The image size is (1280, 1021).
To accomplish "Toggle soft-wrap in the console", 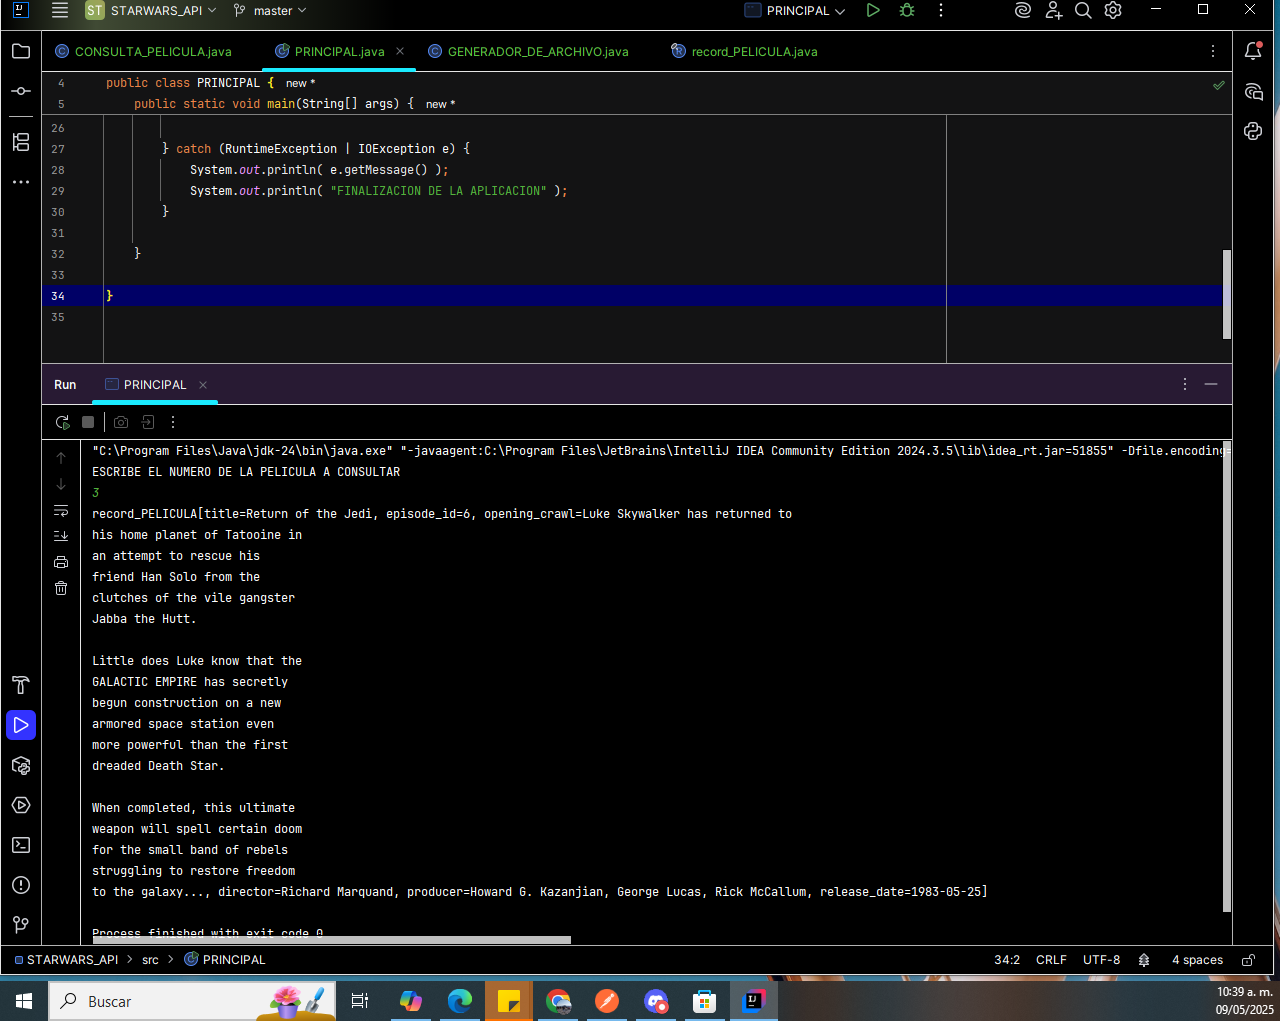I will pos(61,510).
